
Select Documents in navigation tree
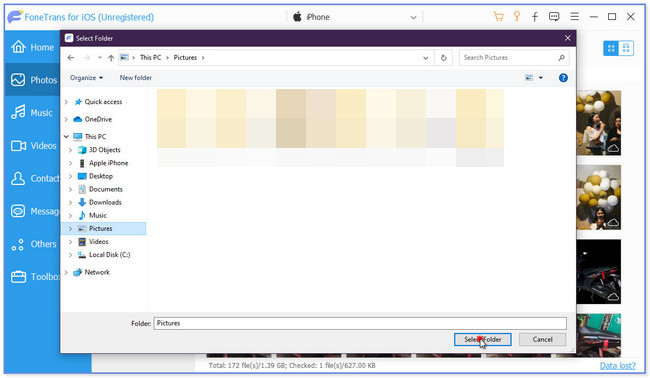[x=106, y=189]
